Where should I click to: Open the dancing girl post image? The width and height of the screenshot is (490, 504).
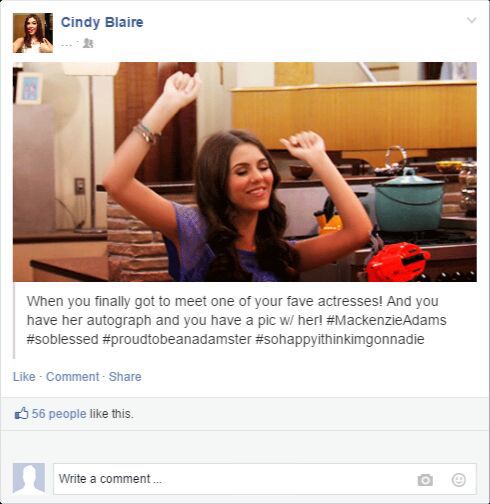pyautogui.click(x=245, y=172)
